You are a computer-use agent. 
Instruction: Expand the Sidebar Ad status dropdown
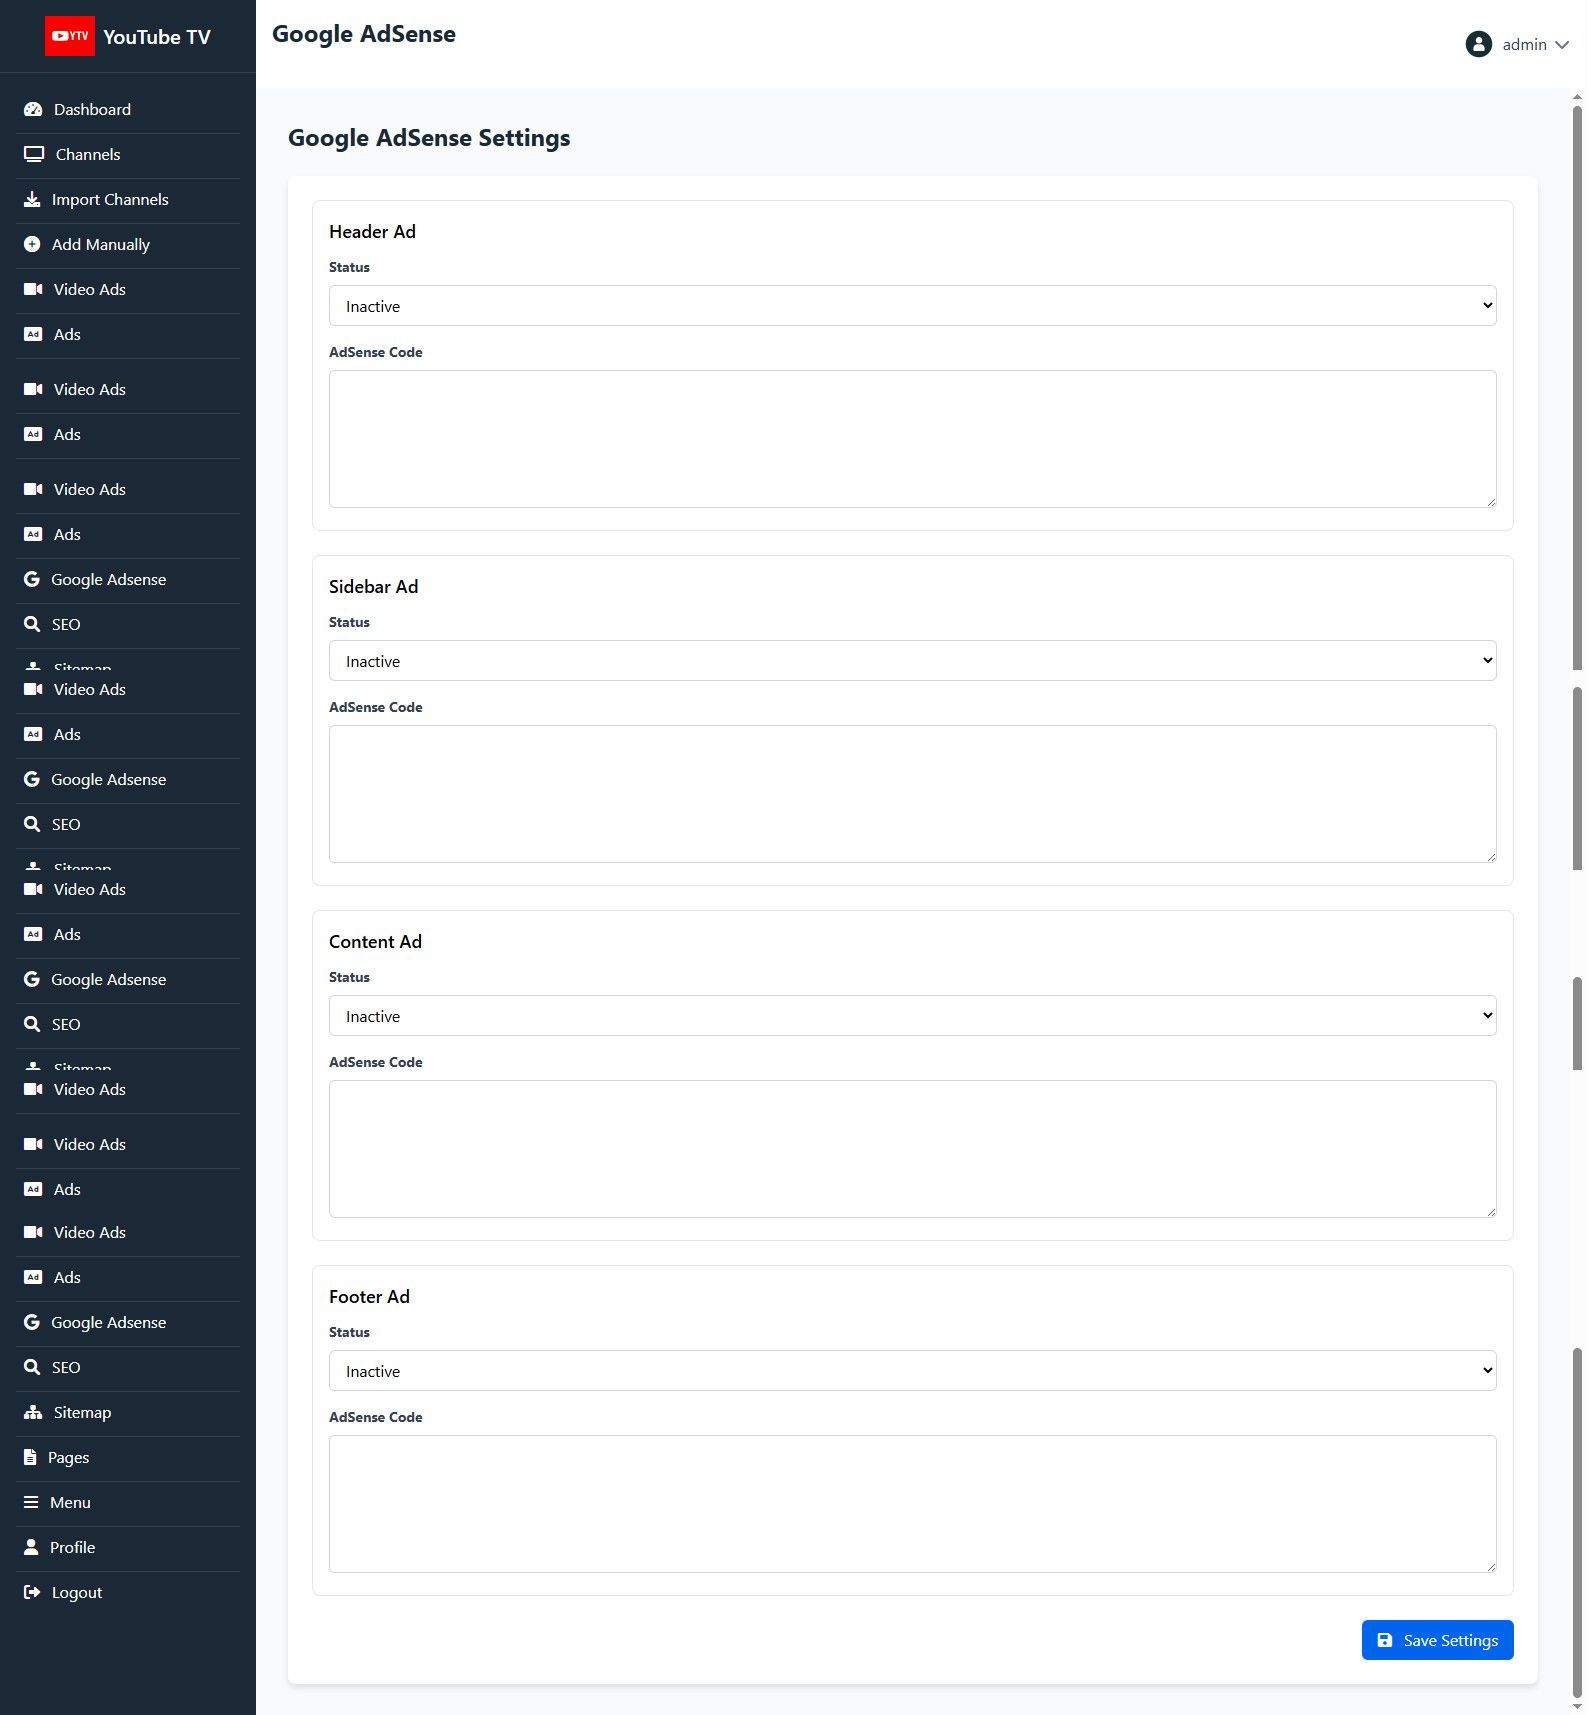click(x=912, y=661)
